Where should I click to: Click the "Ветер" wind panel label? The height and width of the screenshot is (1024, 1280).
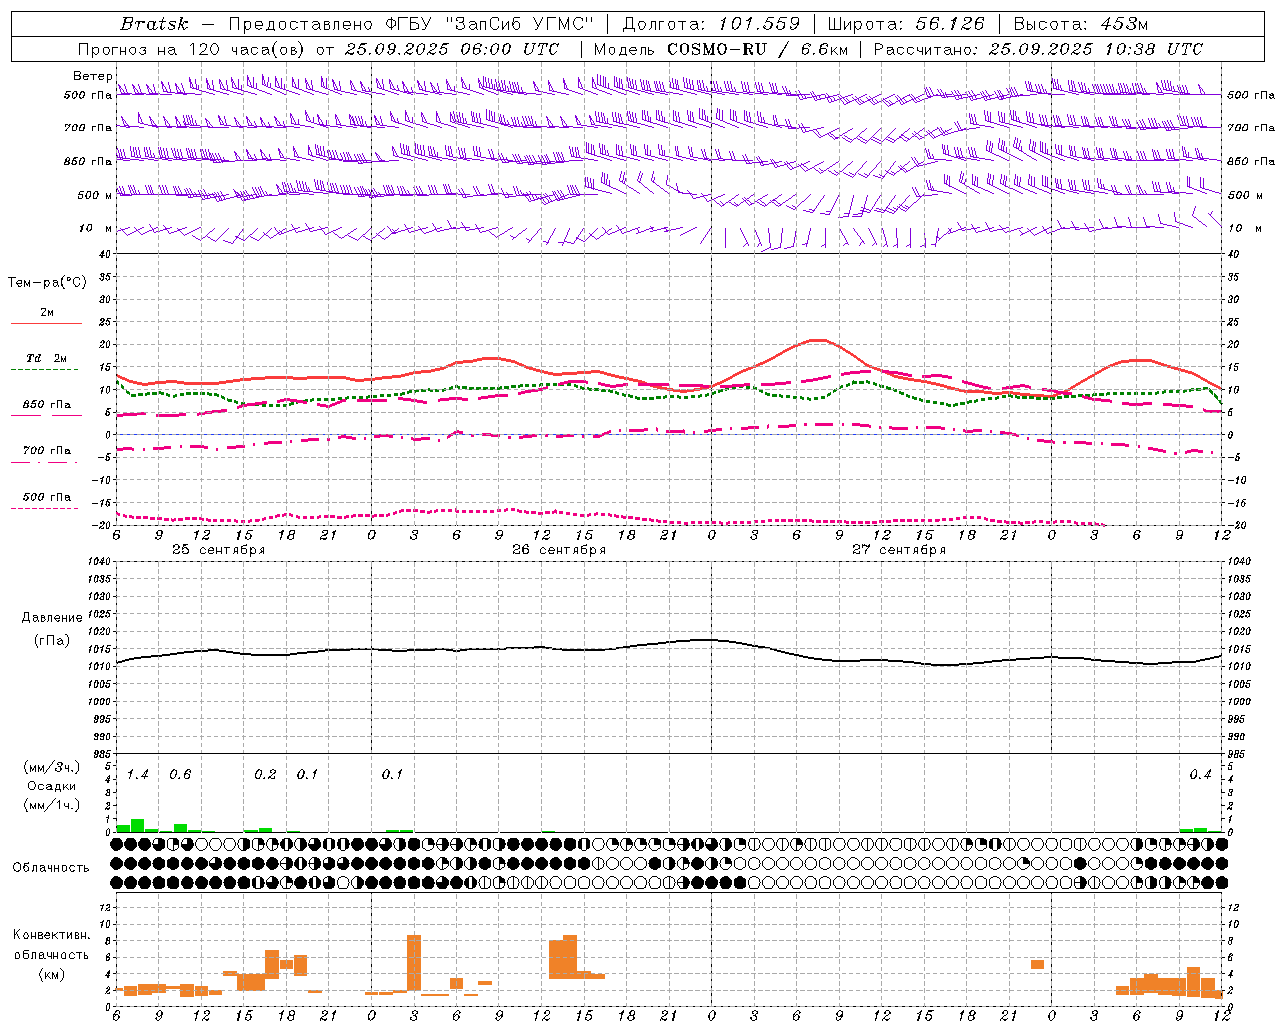pyautogui.click(x=92, y=76)
